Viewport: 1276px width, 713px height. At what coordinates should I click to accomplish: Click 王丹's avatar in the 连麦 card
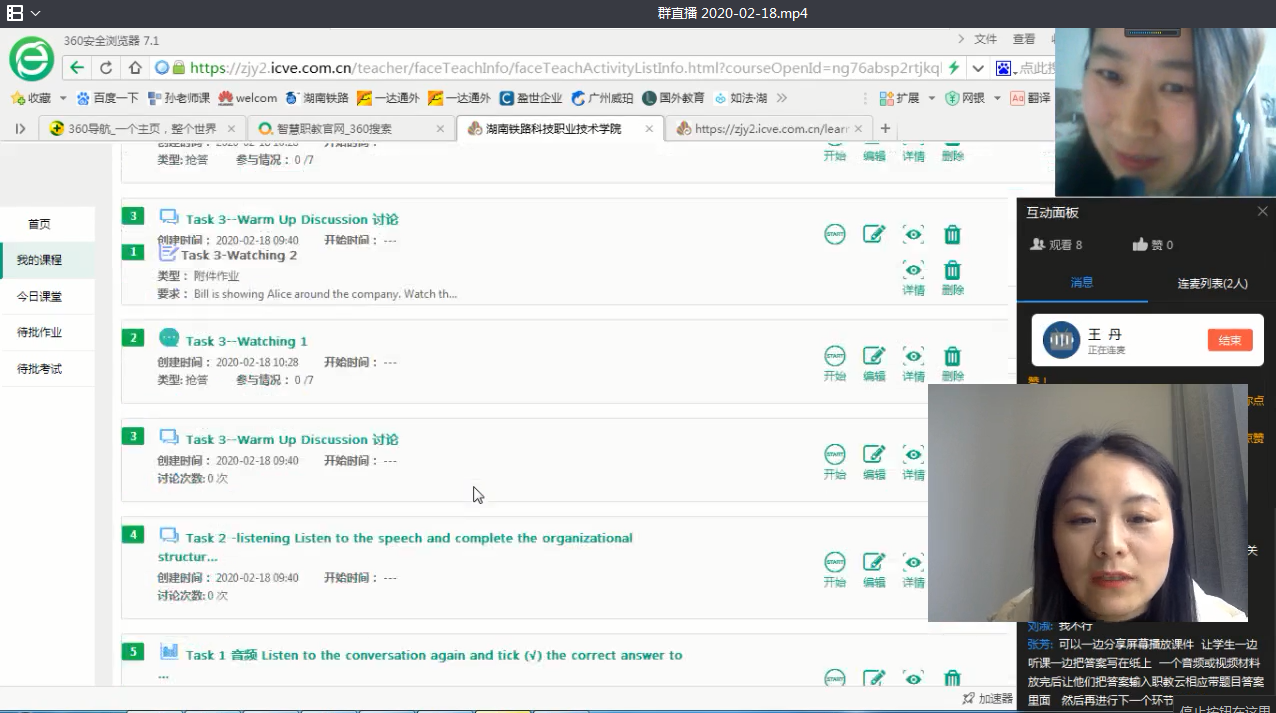(1061, 340)
